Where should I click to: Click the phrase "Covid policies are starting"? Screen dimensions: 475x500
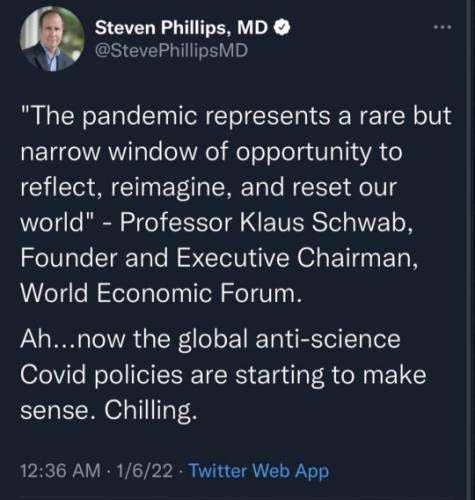(172, 375)
